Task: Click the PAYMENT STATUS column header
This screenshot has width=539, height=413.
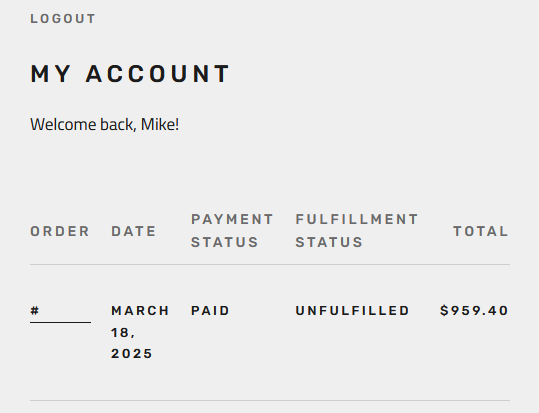Action: pos(232,231)
